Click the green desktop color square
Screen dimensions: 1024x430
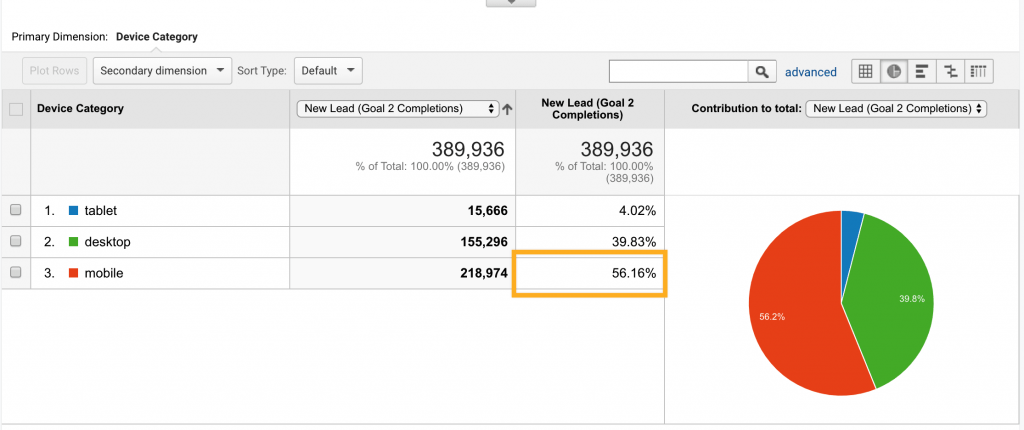73,242
